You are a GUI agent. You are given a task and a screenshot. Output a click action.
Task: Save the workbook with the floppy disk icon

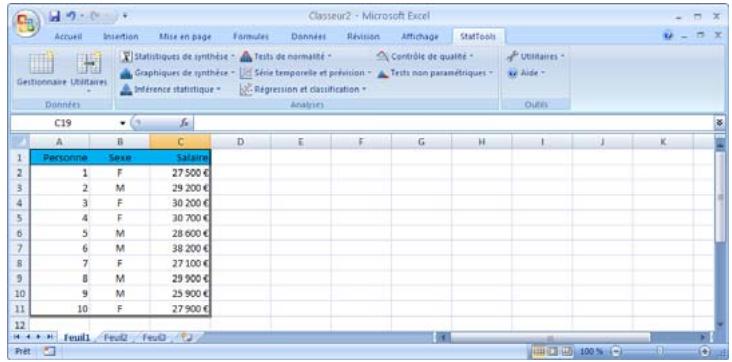[55, 16]
